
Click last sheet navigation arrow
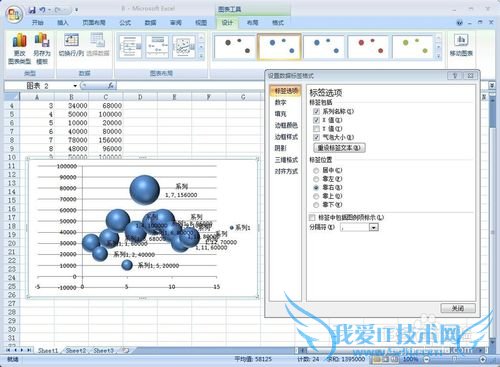coord(29,350)
